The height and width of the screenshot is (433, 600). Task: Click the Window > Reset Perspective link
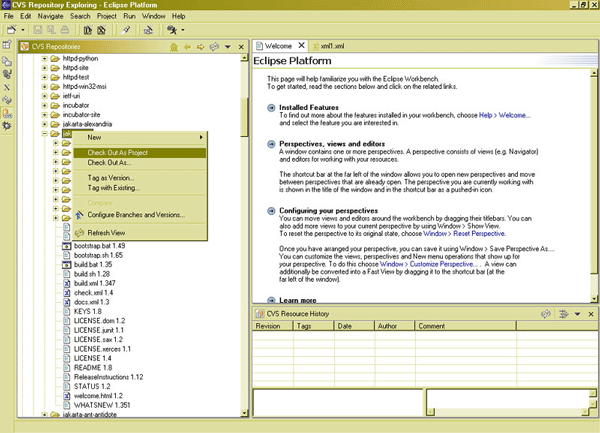(465, 234)
